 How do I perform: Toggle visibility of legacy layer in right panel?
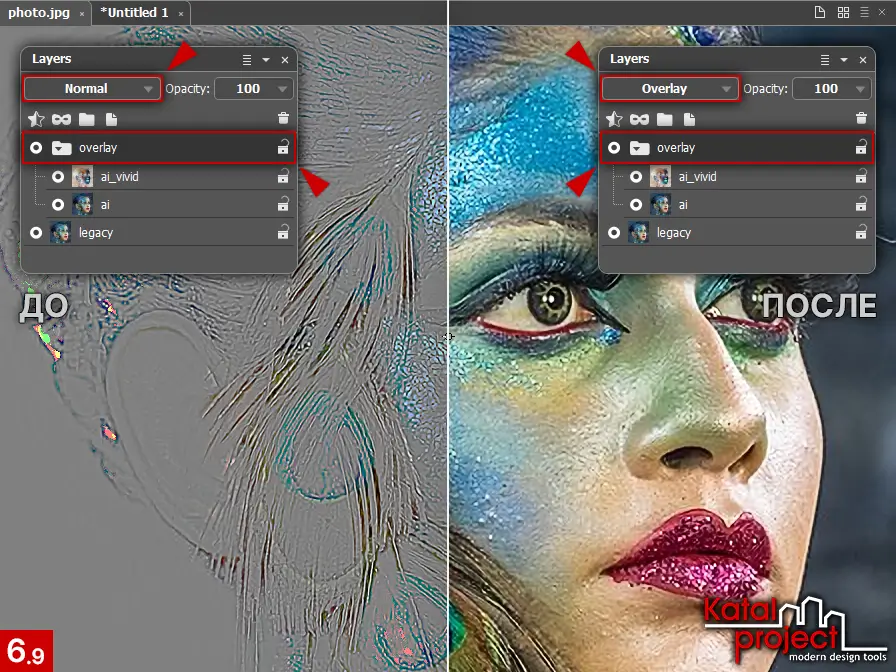click(x=614, y=233)
